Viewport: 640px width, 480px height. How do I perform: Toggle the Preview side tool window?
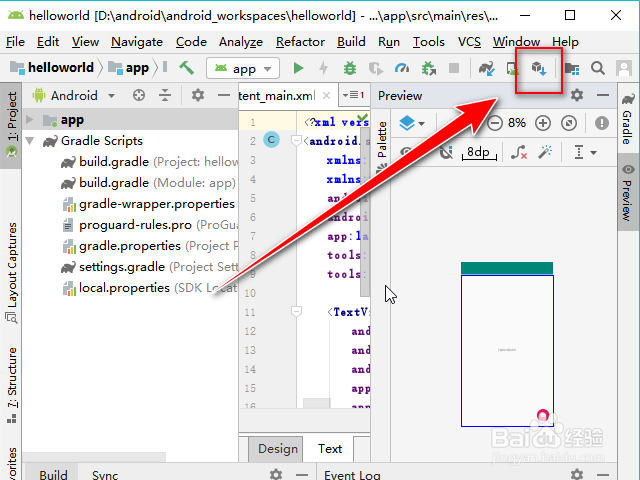(628, 192)
